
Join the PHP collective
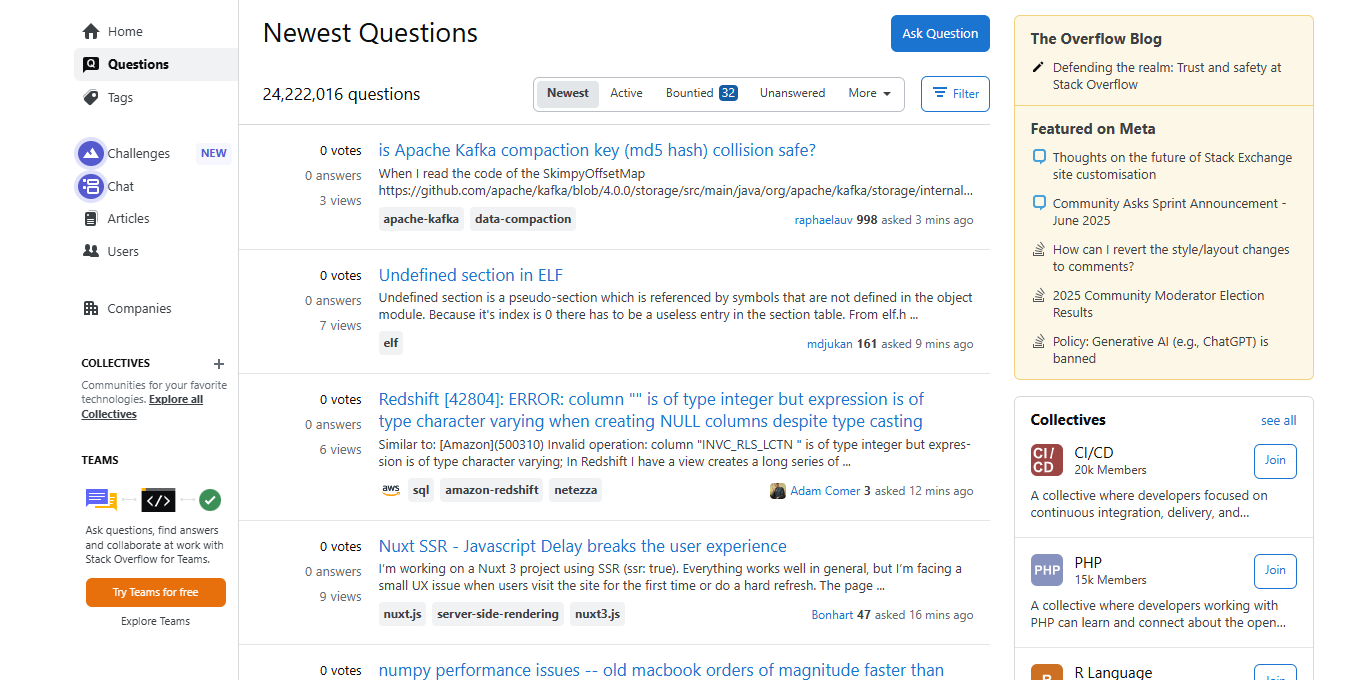(1275, 571)
